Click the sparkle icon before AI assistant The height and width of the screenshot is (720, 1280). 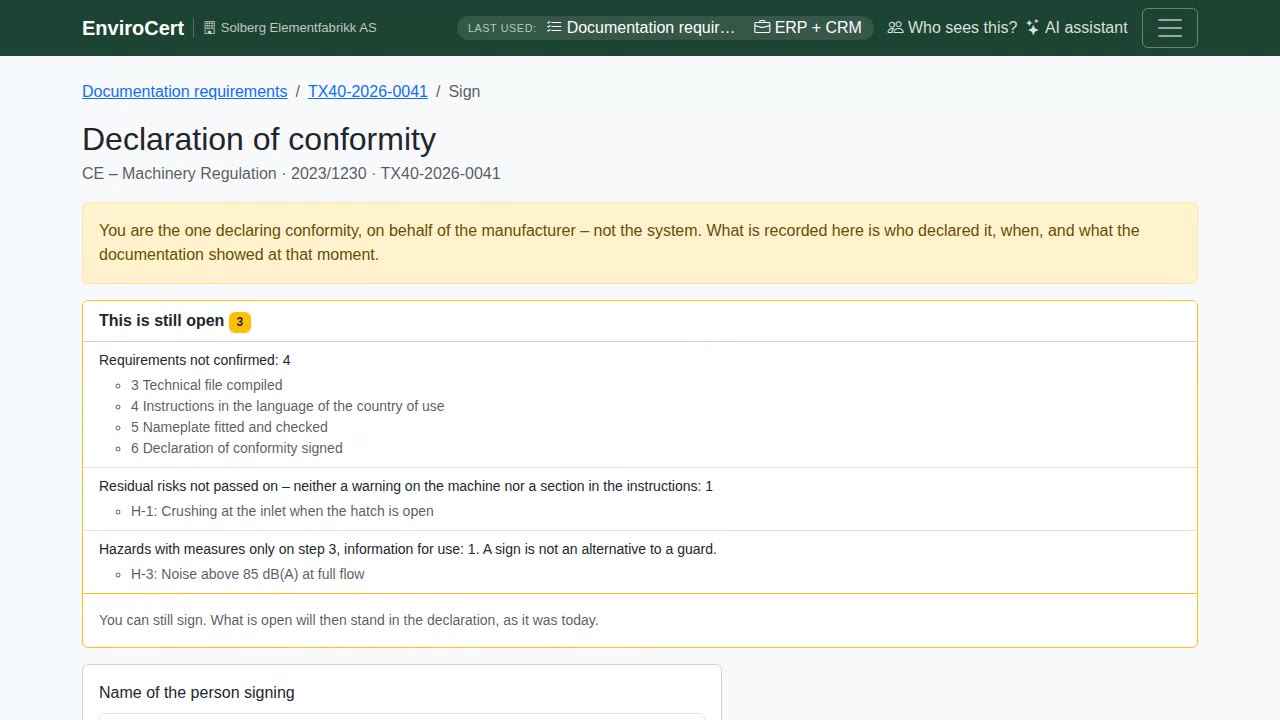(1033, 27)
